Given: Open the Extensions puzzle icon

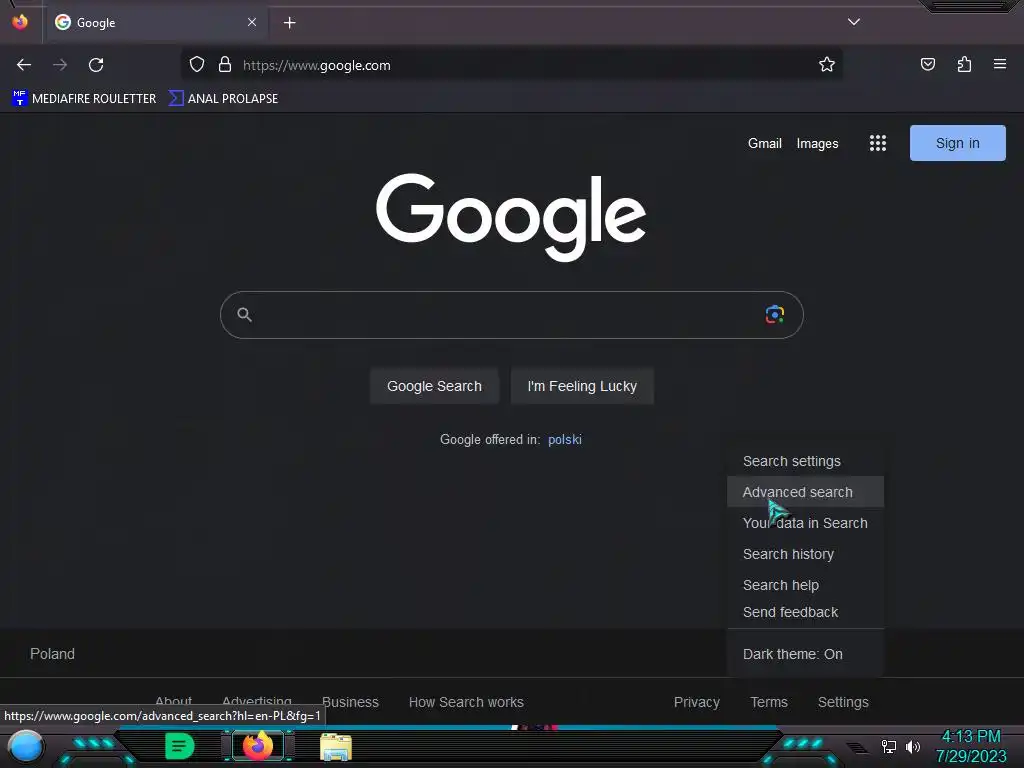Looking at the screenshot, I should point(964,64).
